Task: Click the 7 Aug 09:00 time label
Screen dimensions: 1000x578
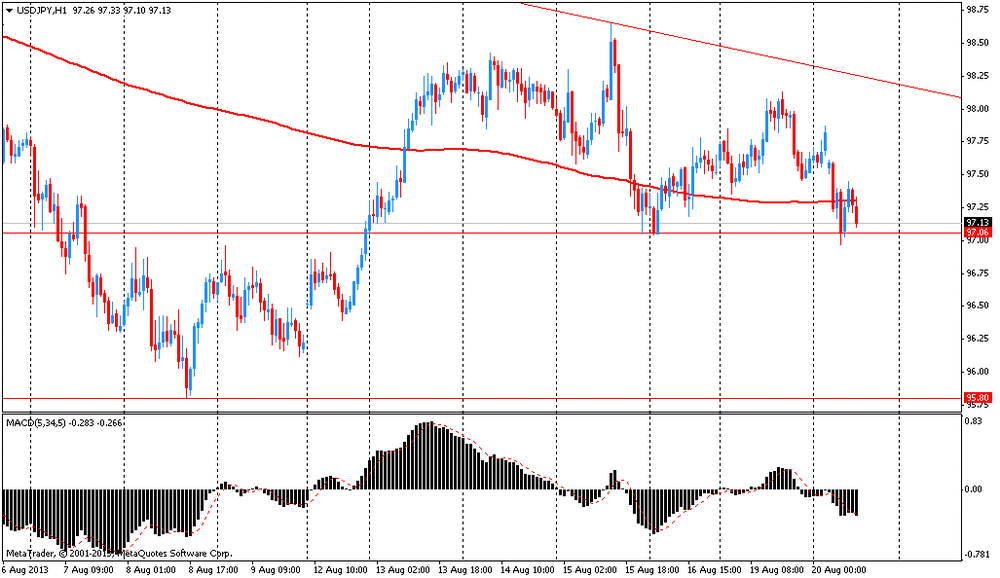Action: [x=89, y=569]
